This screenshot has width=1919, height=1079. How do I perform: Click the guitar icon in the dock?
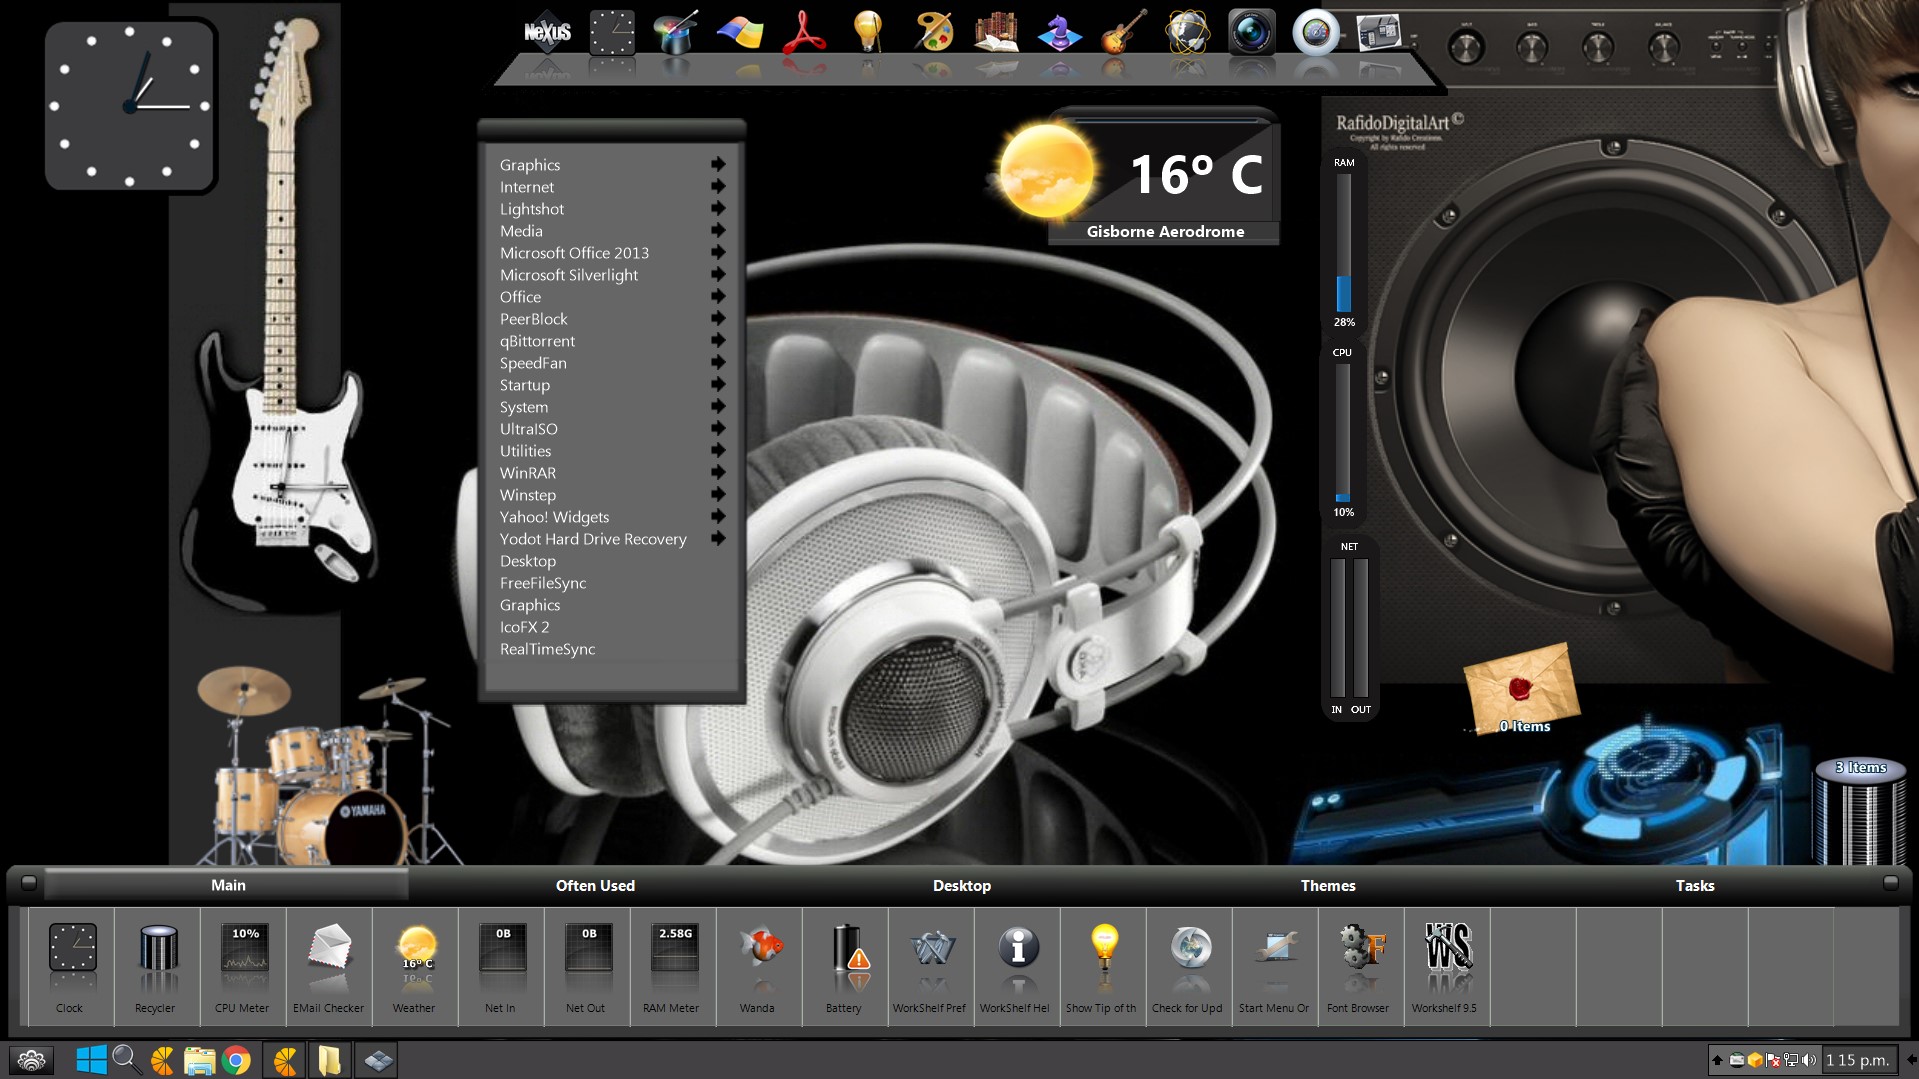click(x=1122, y=34)
